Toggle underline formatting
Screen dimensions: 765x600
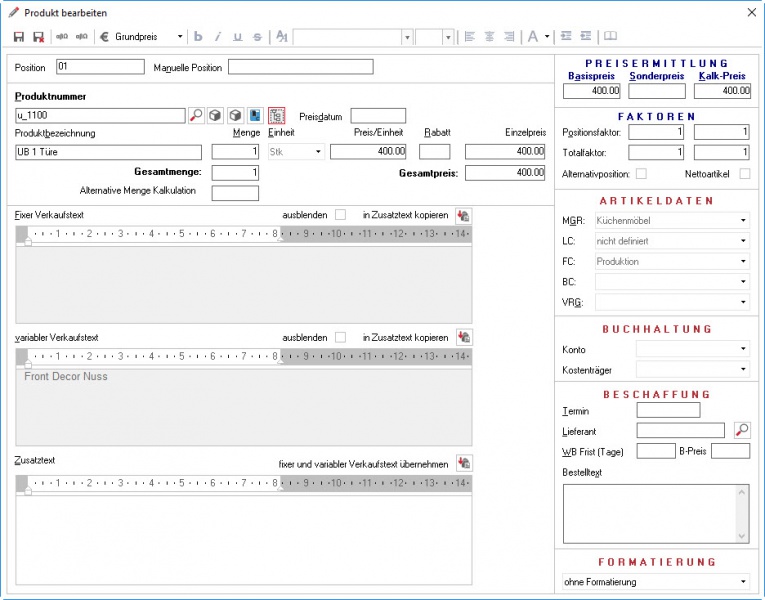click(x=238, y=37)
